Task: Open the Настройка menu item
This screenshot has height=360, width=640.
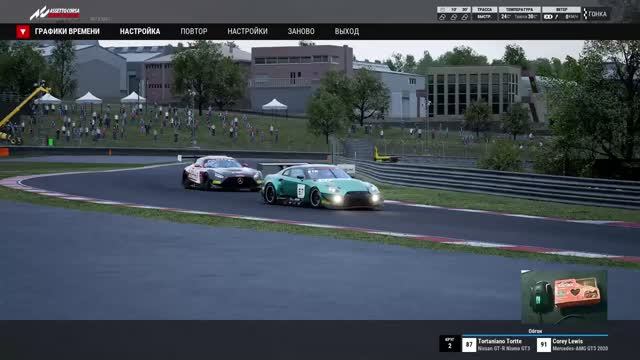Action: (140, 31)
